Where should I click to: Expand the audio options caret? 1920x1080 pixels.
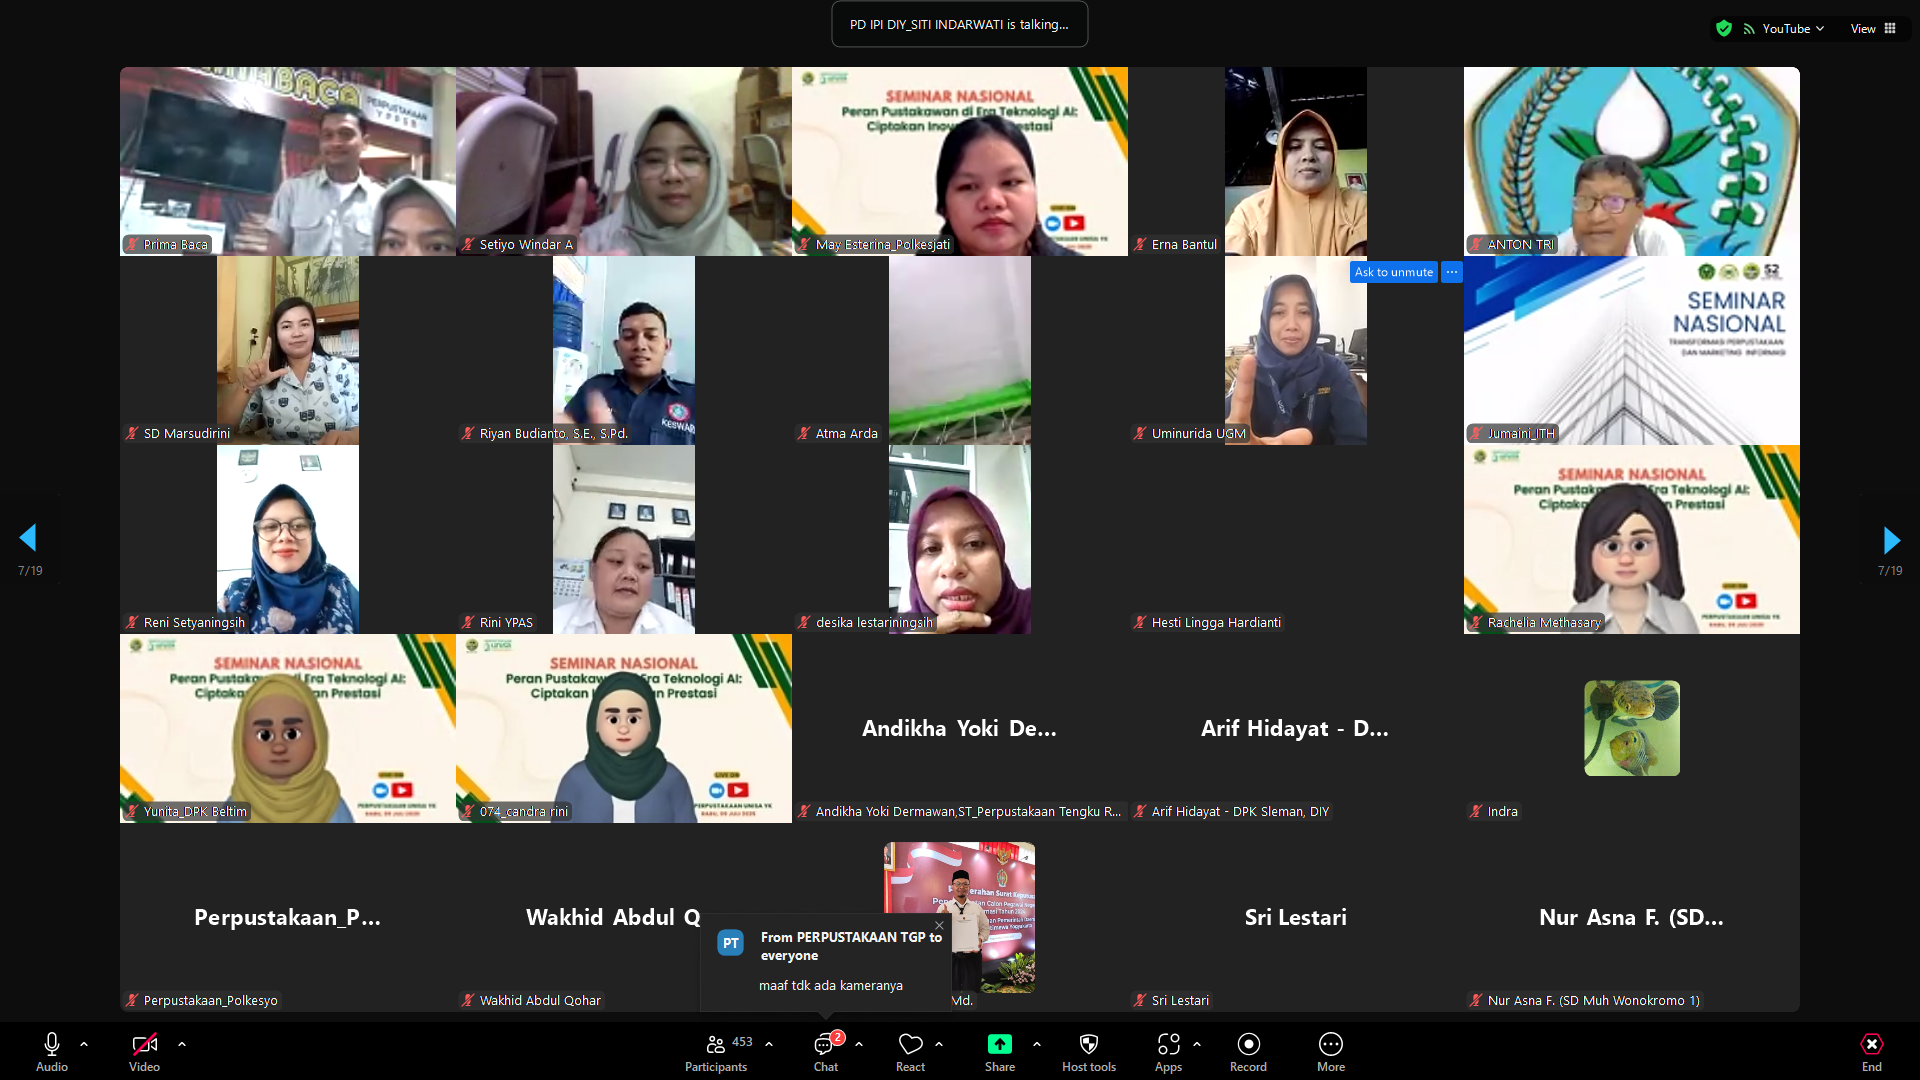[84, 1044]
